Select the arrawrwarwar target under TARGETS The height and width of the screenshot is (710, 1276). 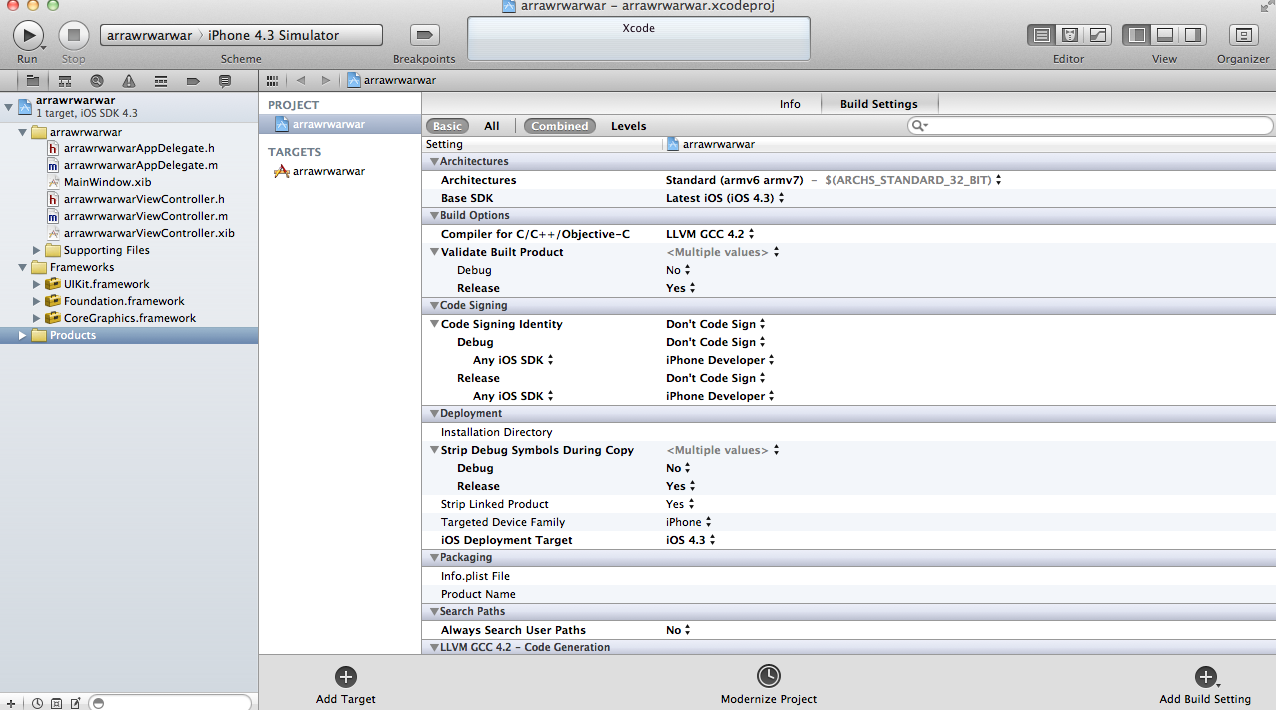click(320, 171)
